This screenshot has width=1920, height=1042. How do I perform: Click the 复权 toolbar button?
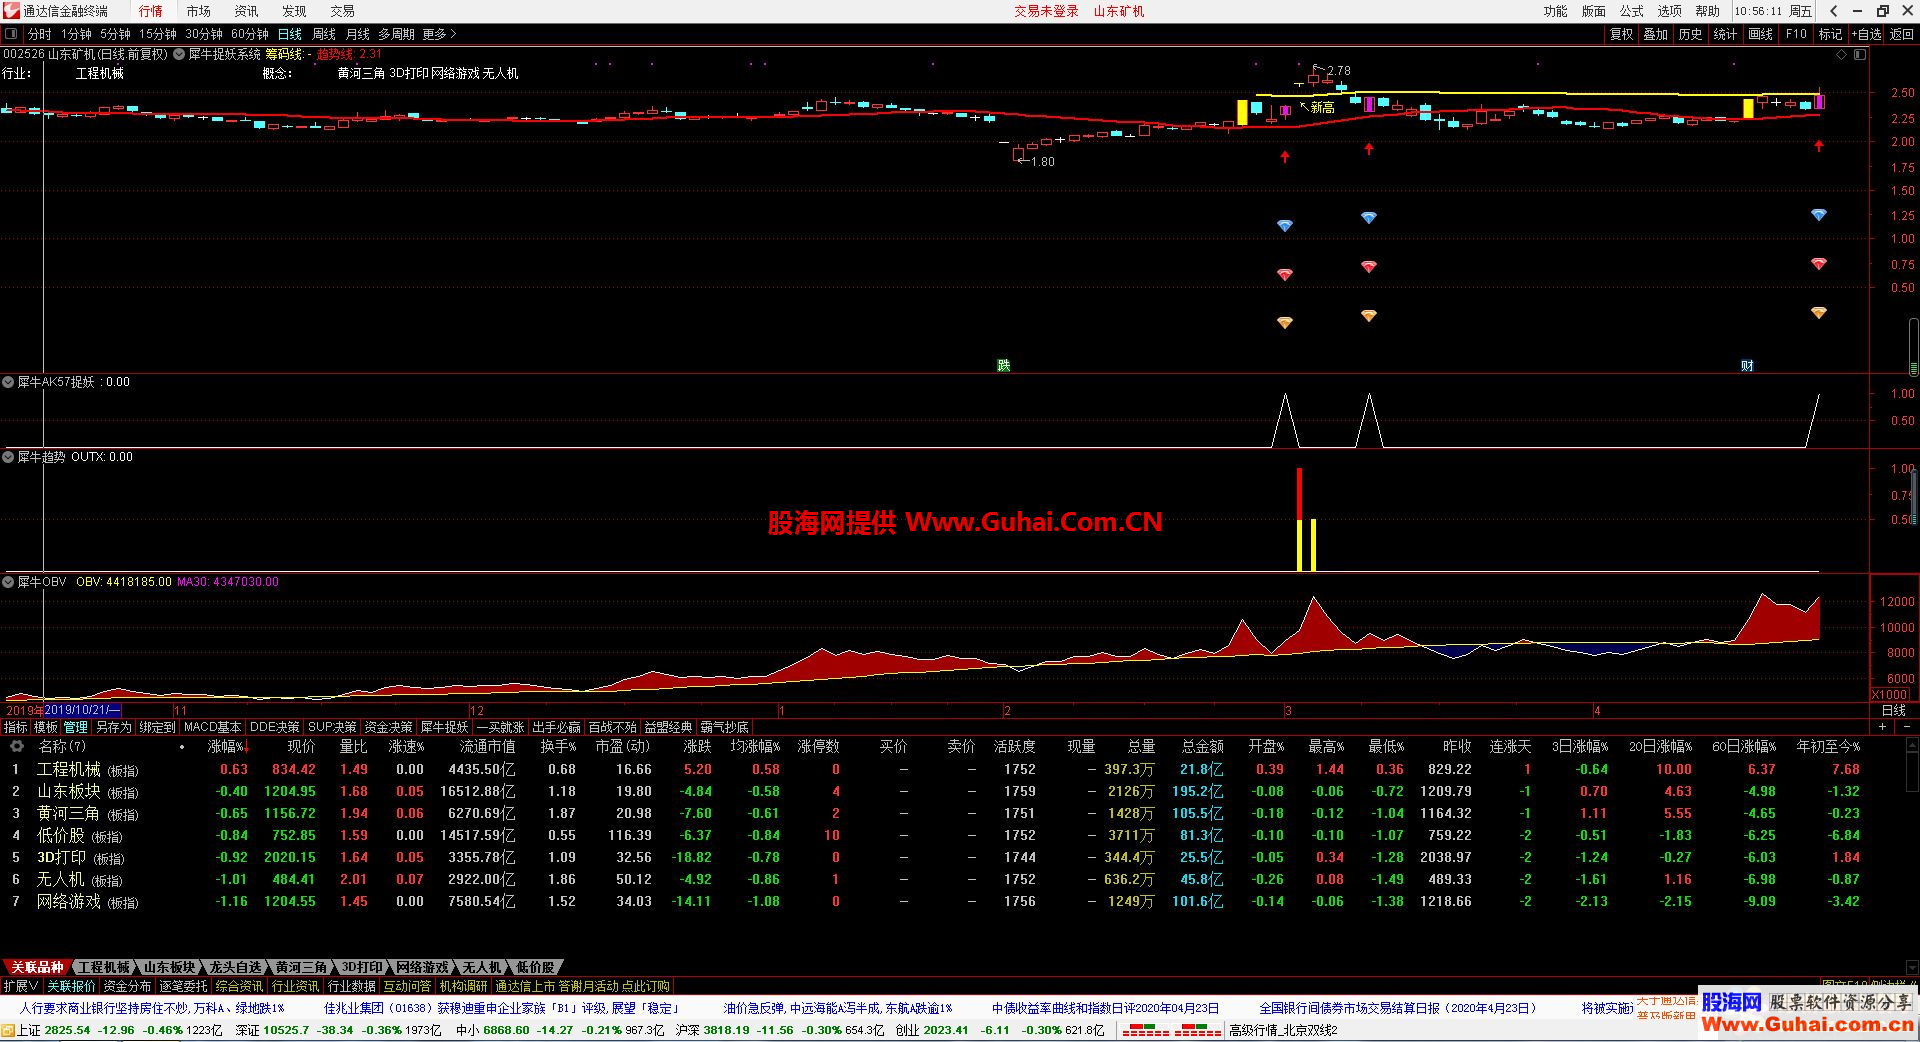(x=1621, y=34)
